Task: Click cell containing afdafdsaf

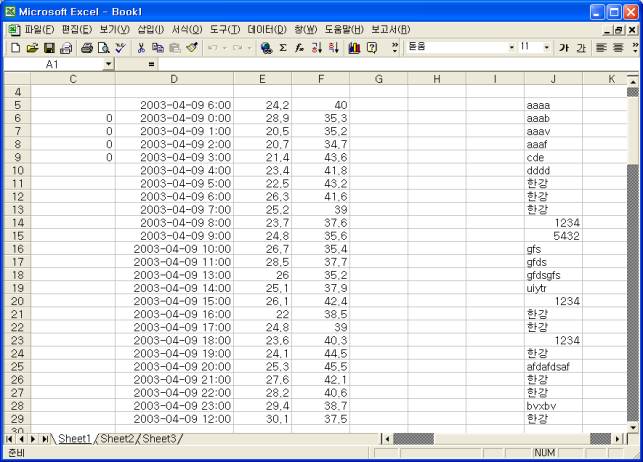Action: pyautogui.click(x=552, y=366)
